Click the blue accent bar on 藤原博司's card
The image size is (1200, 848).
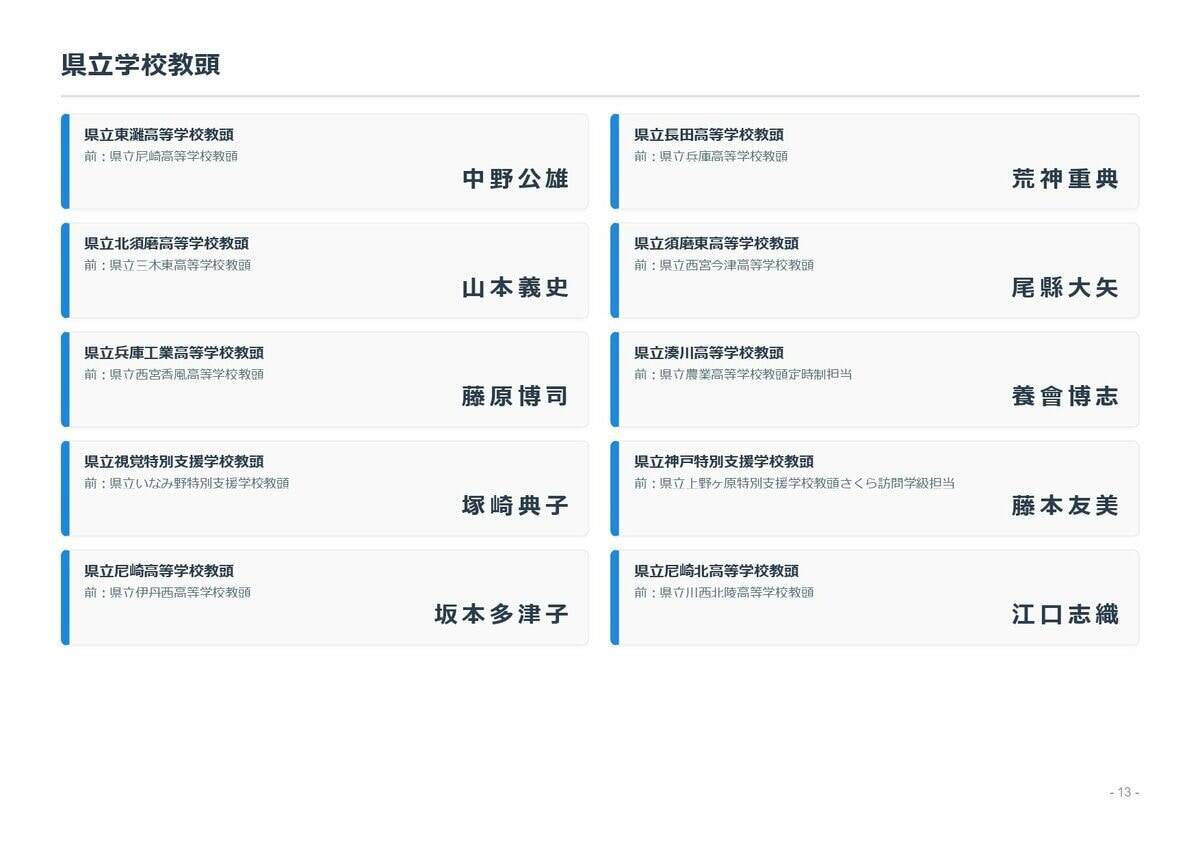pyautogui.click(x=66, y=379)
